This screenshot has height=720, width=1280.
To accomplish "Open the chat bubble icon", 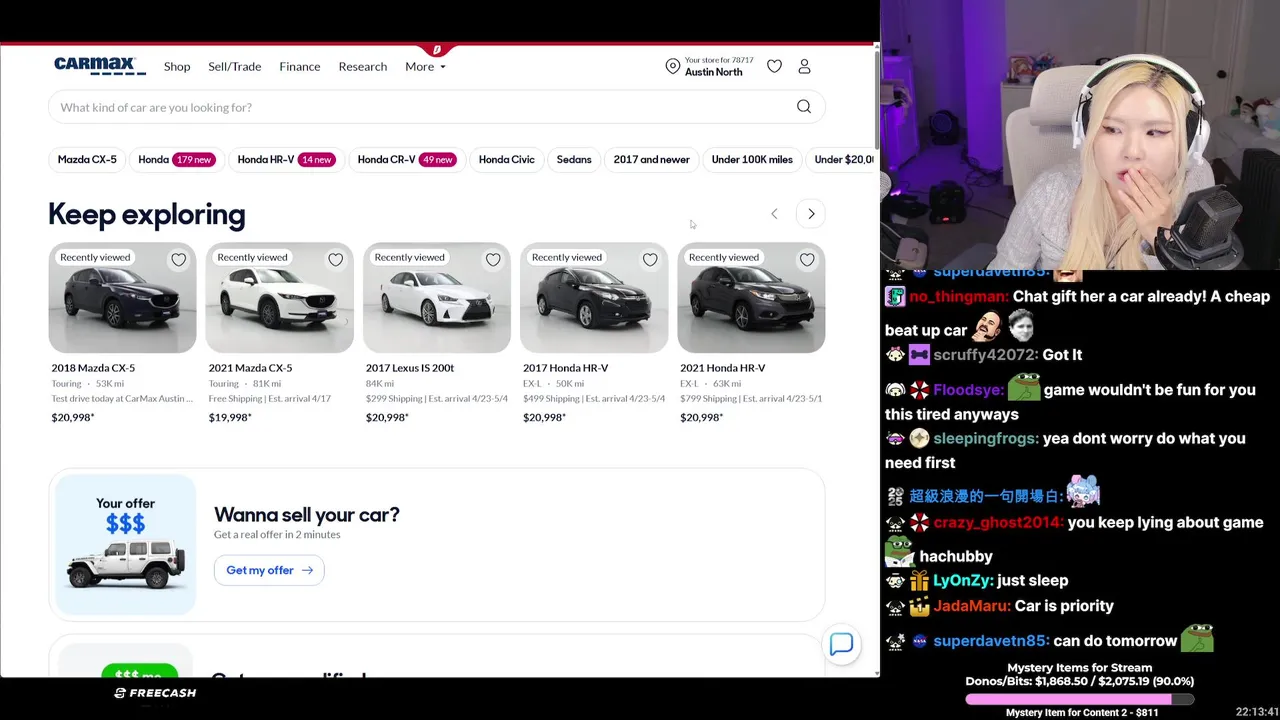I will pyautogui.click(x=841, y=645).
